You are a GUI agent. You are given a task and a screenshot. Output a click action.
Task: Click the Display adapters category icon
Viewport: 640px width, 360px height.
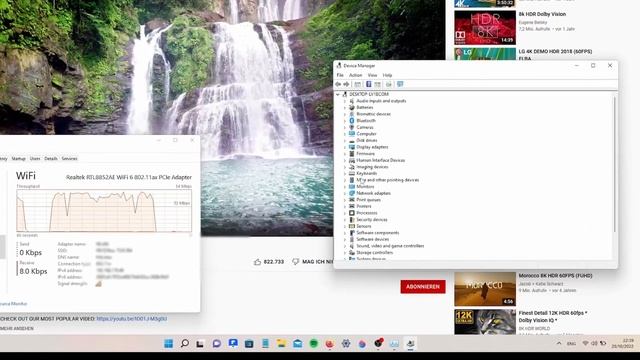352,147
